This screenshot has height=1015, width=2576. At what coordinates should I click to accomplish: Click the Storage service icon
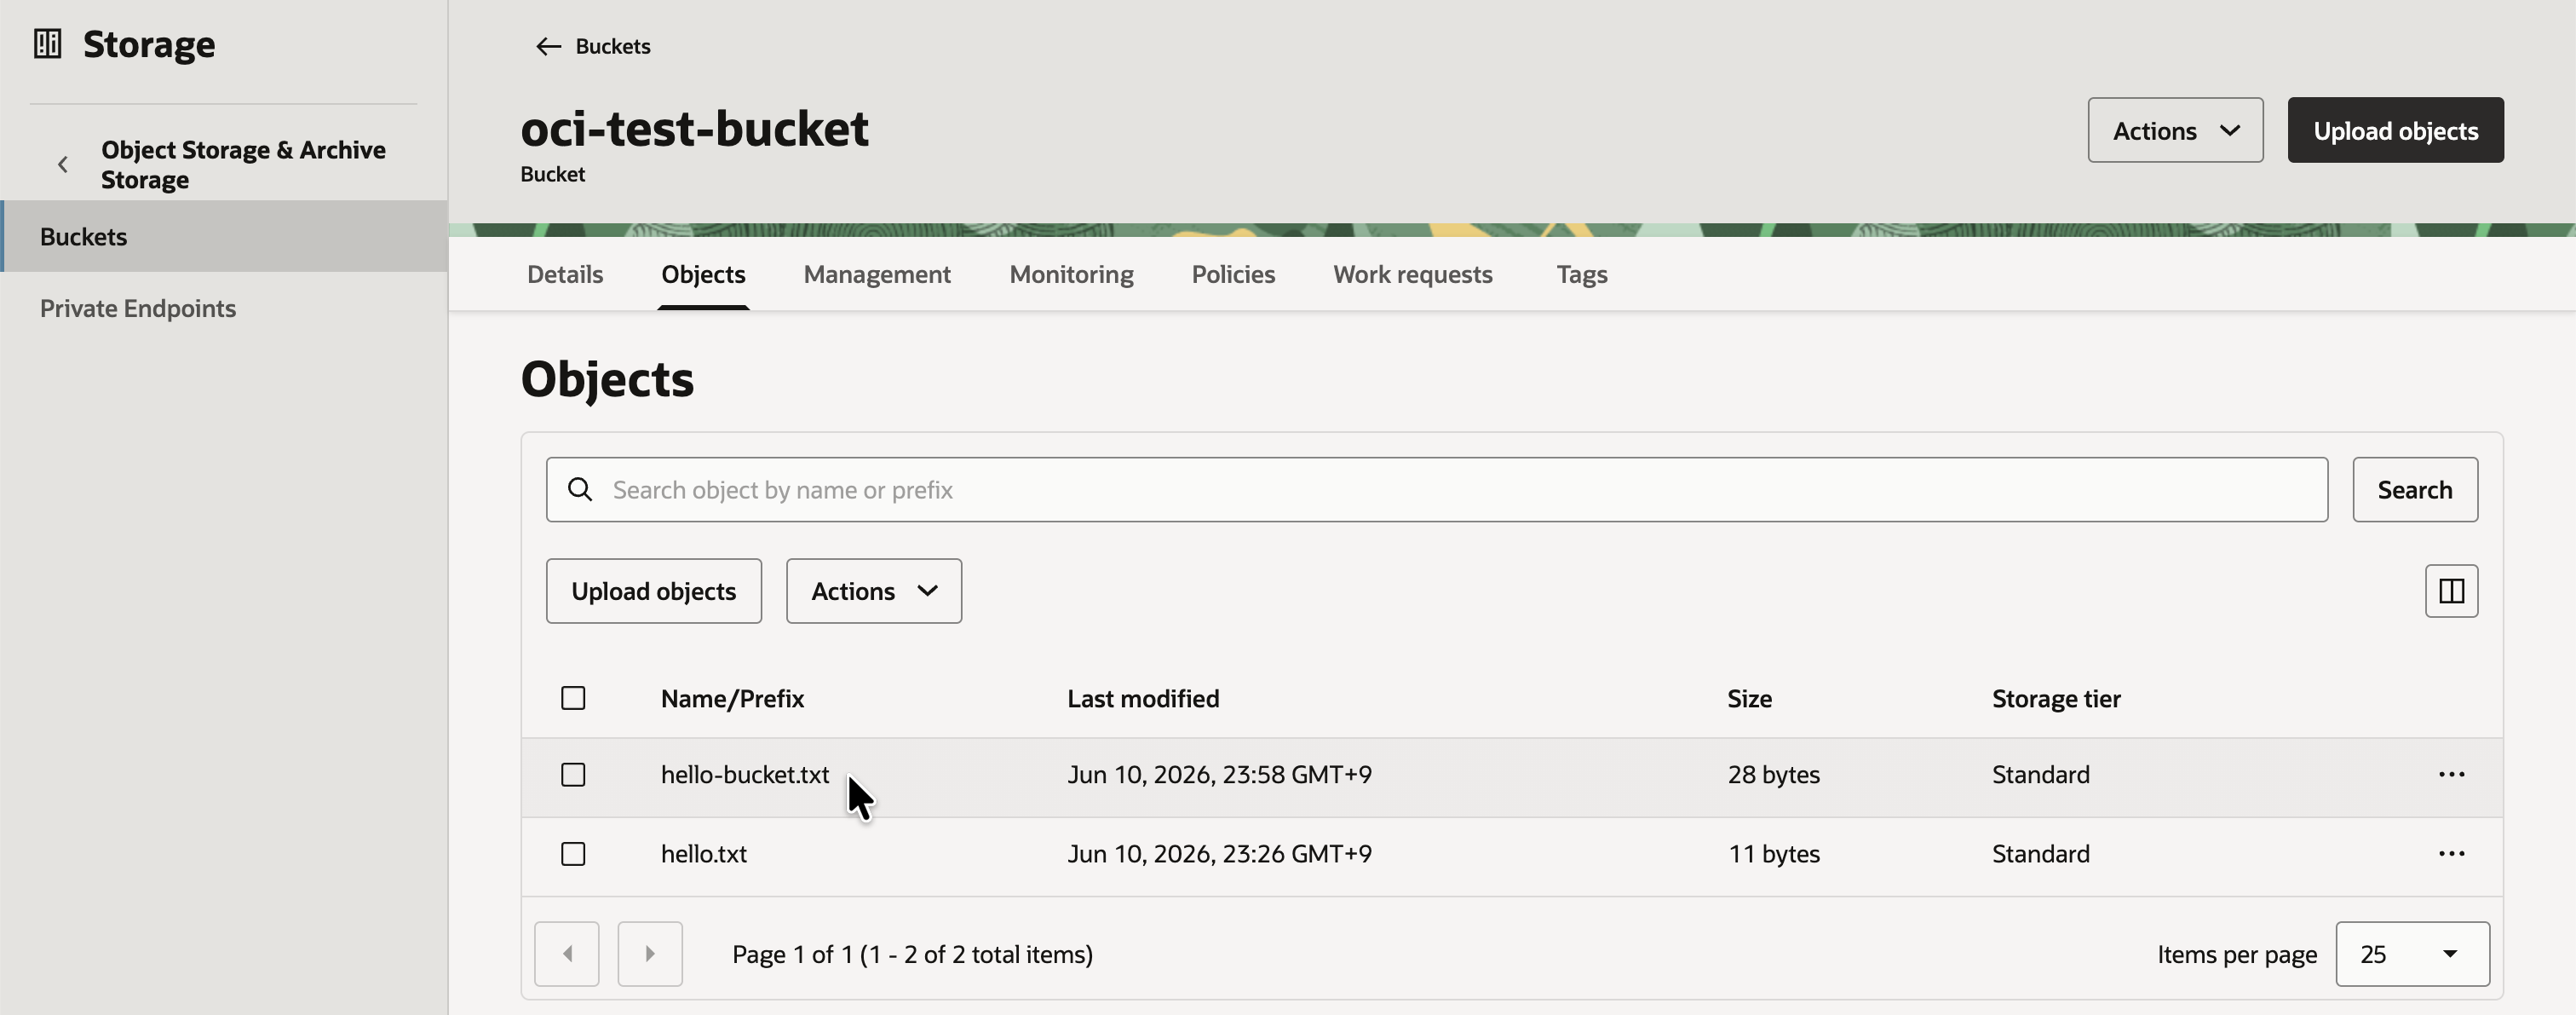[x=47, y=44]
